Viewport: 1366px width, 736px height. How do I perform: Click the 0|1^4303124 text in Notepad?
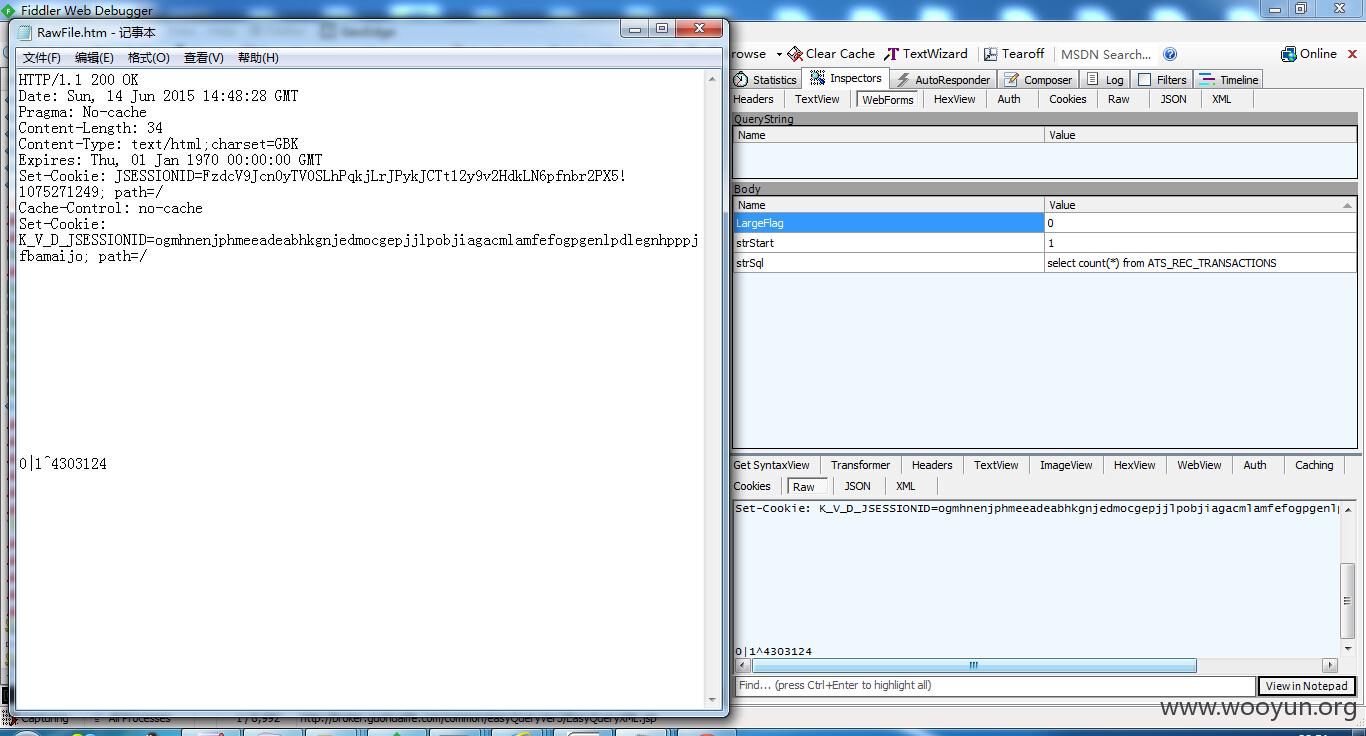(x=63, y=464)
